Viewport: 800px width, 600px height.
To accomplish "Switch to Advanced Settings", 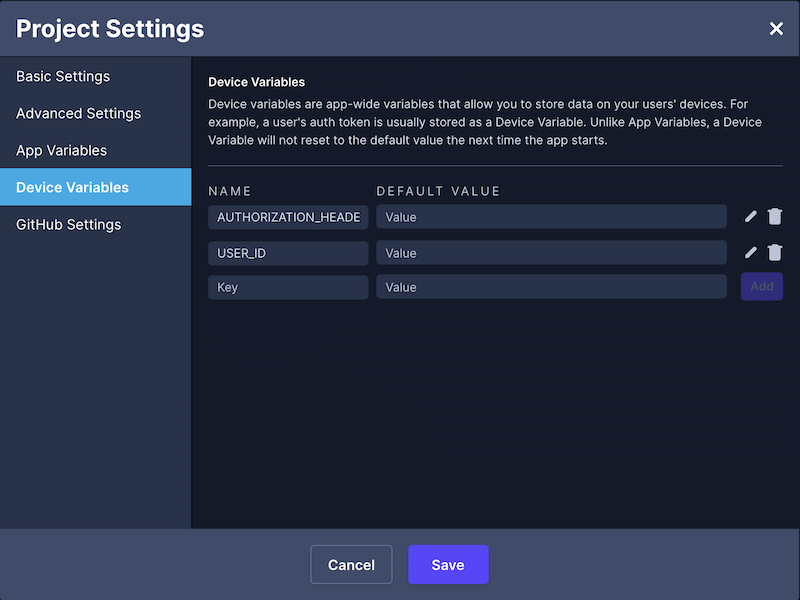I will pos(96,113).
